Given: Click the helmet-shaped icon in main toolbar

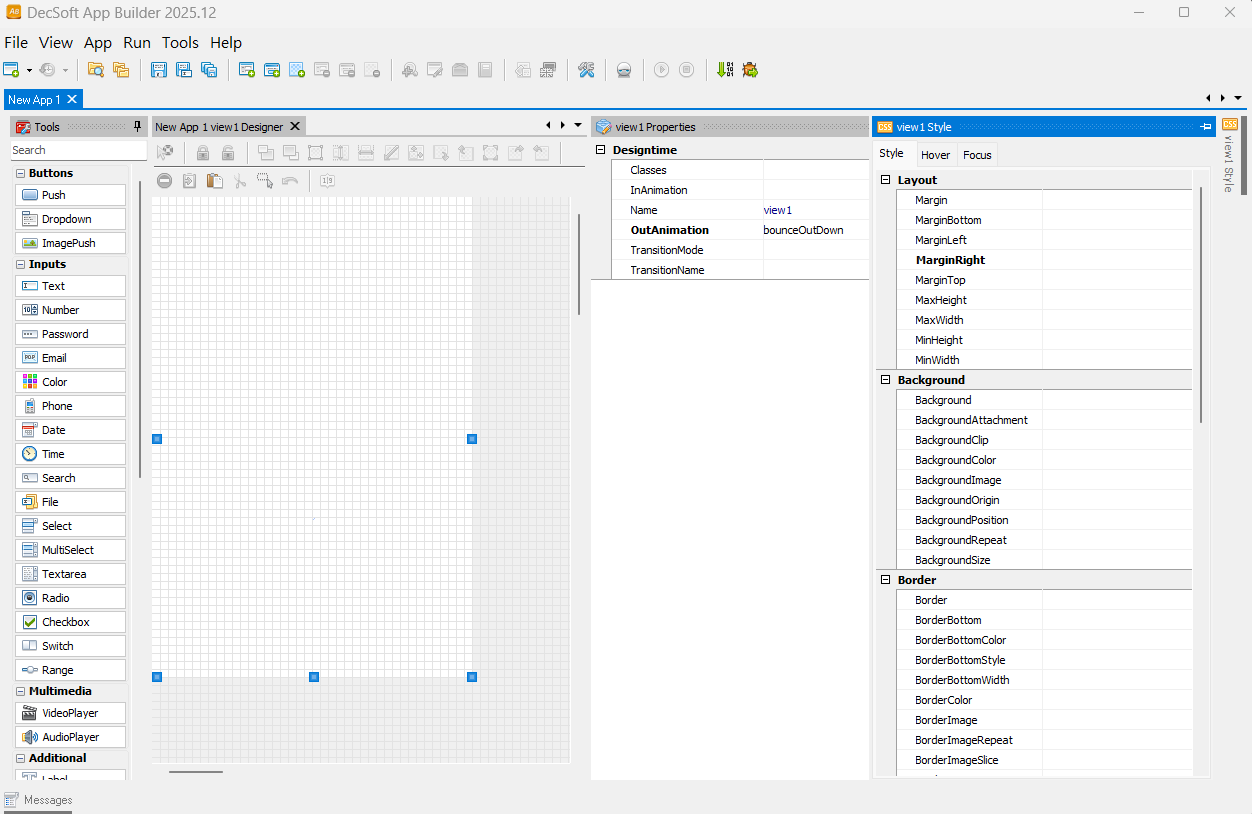Looking at the screenshot, I should [623, 70].
